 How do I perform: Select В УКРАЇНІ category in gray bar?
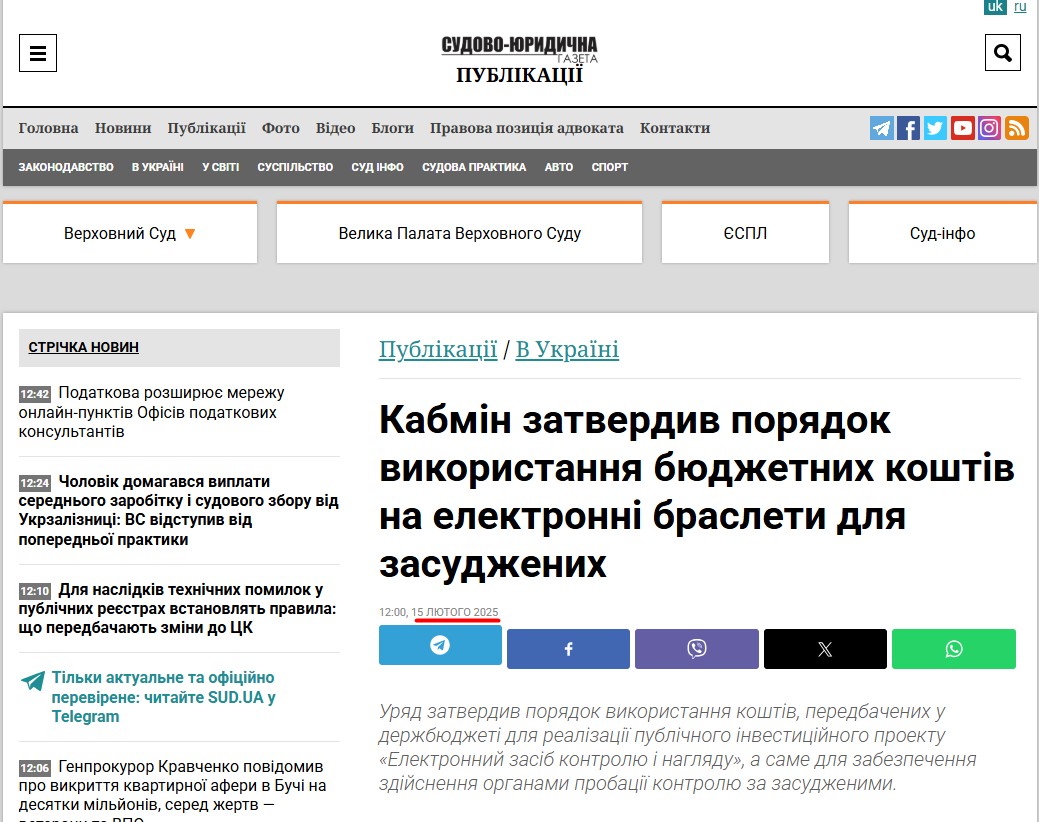(x=158, y=167)
